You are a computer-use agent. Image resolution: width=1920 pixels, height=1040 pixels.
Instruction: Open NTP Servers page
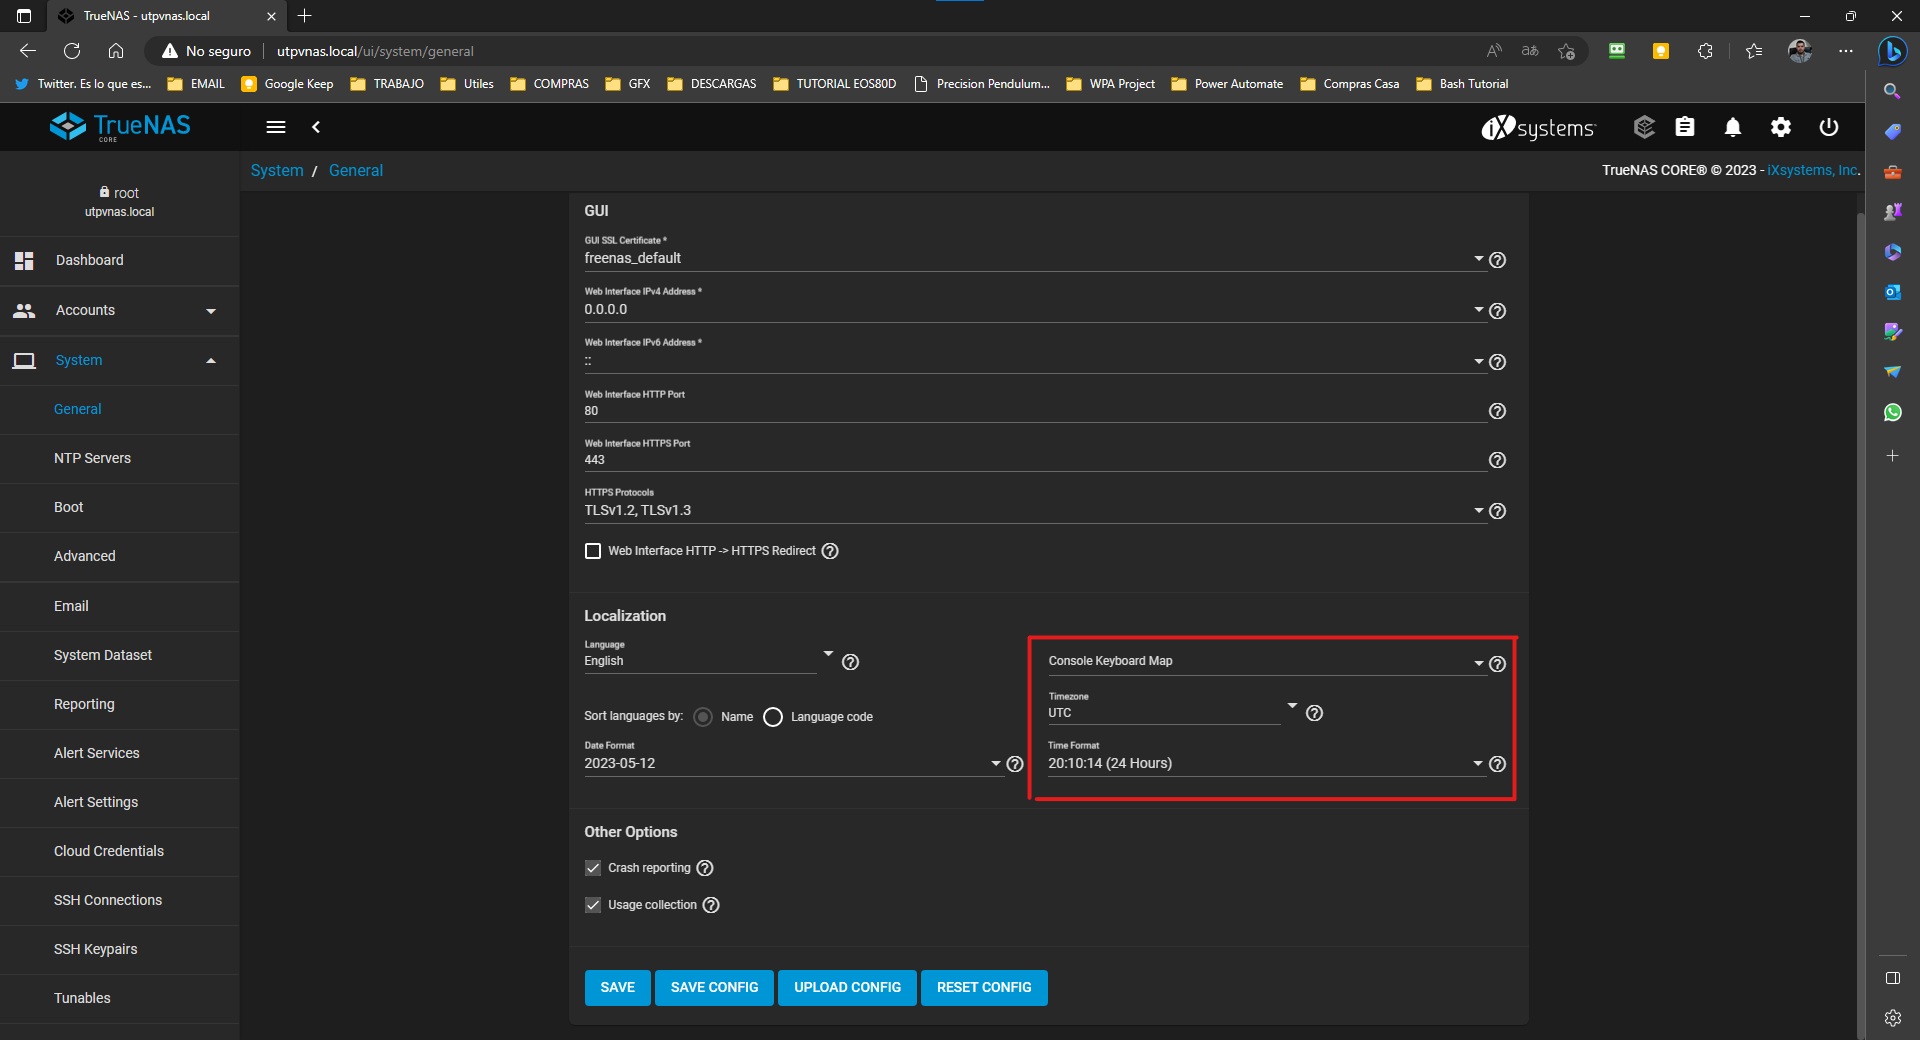[x=120, y=458]
